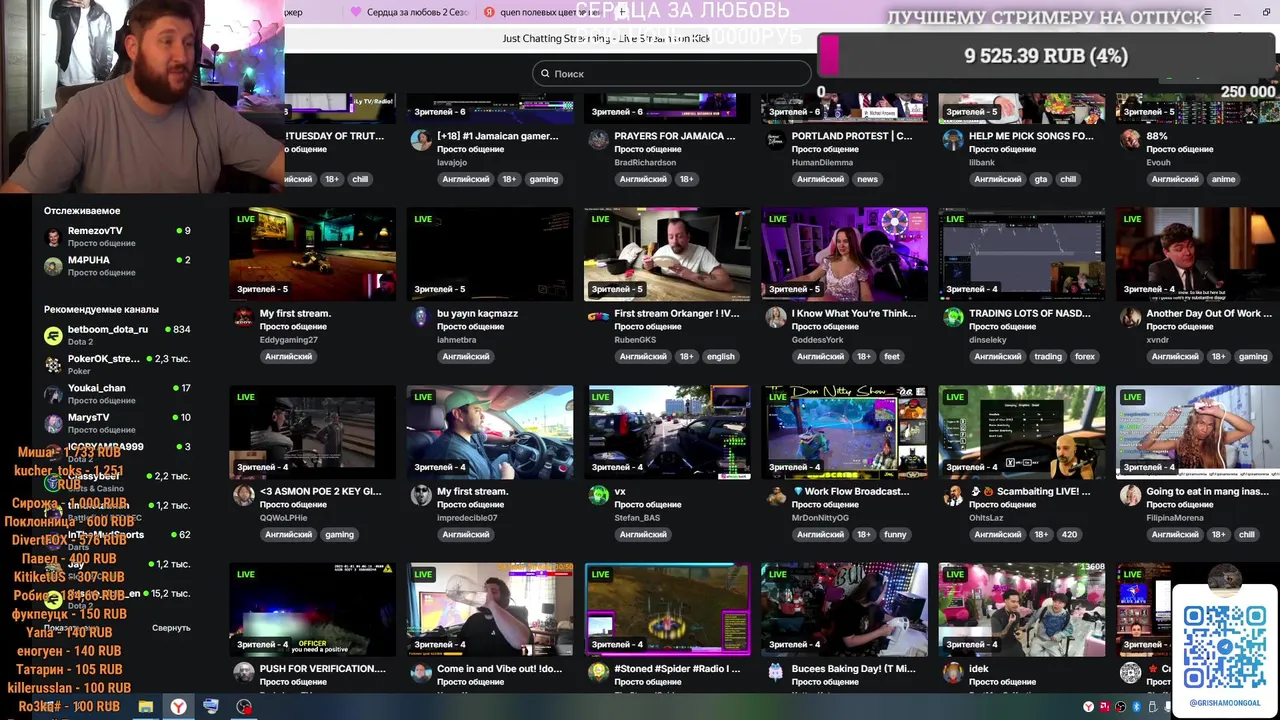Click 'gaming' tag on xvndr card

point(1252,356)
